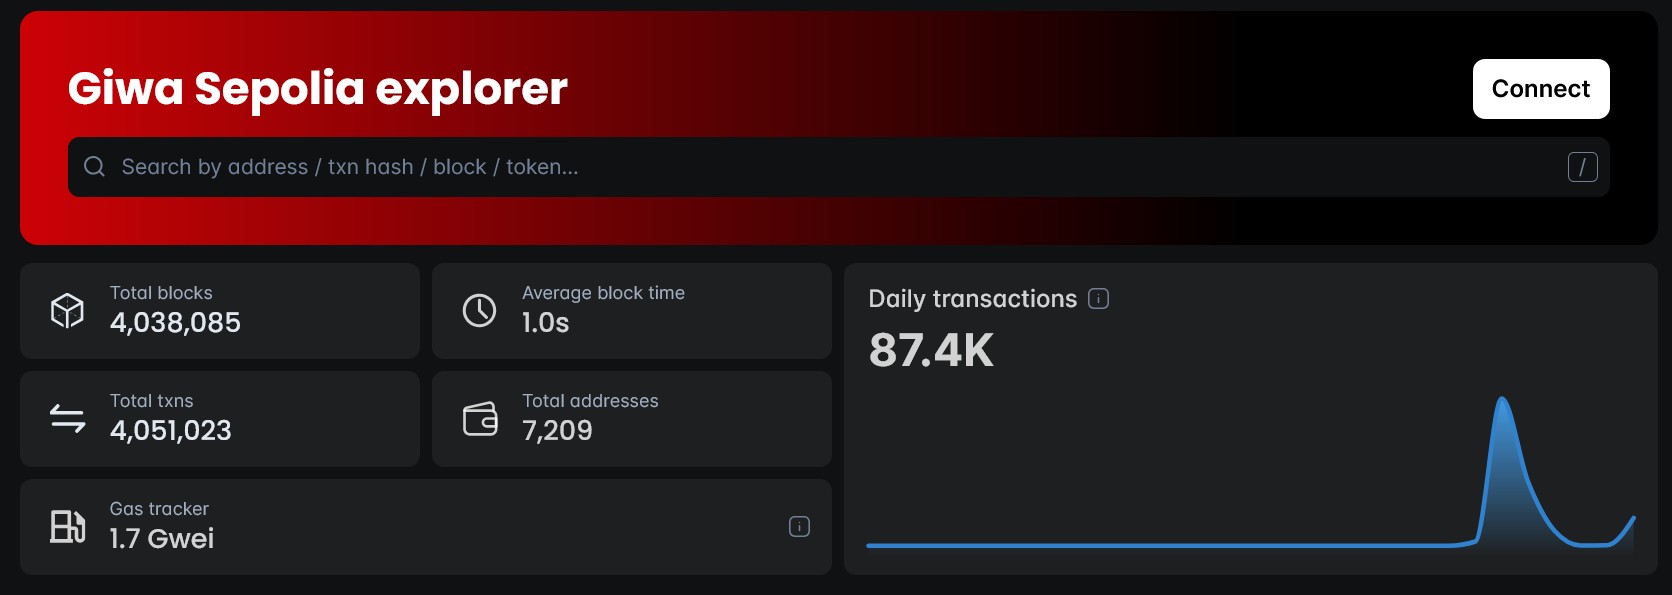Open the Gas tracker info icon

[x=799, y=527]
